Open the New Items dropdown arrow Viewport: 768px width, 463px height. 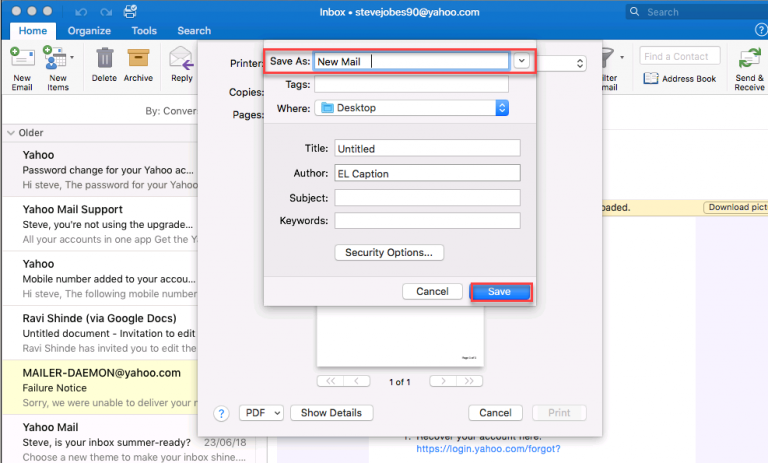tap(72, 57)
